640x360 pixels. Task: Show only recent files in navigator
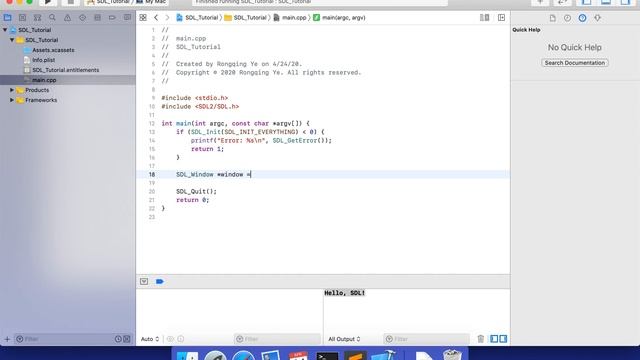pos(118,339)
